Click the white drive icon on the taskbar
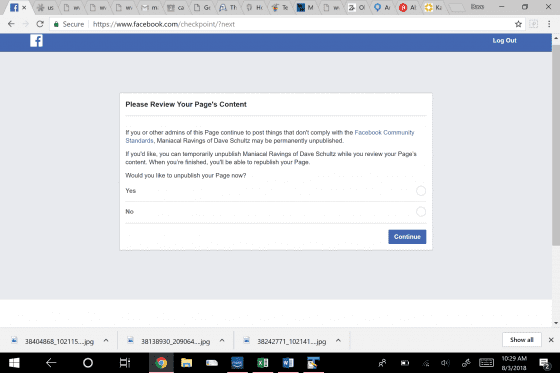Screen dimensions: 560x373 tap(212, 363)
